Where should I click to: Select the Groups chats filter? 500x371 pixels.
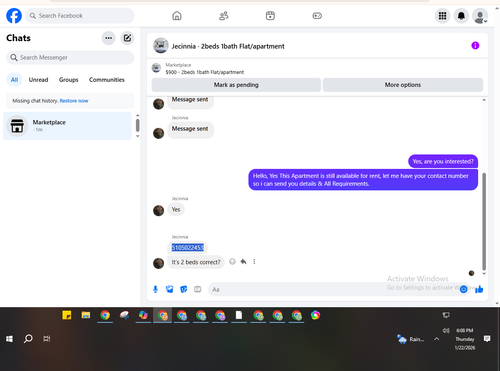(68, 80)
